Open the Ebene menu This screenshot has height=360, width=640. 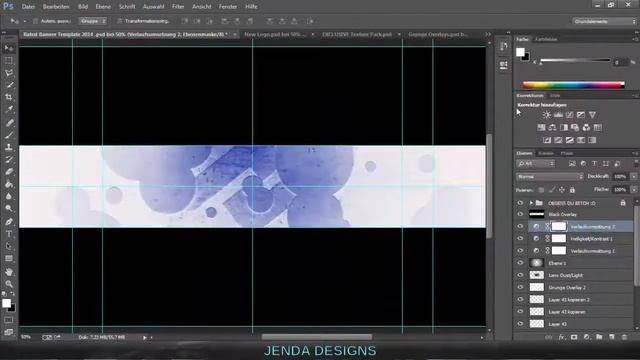click(x=103, y=7)
